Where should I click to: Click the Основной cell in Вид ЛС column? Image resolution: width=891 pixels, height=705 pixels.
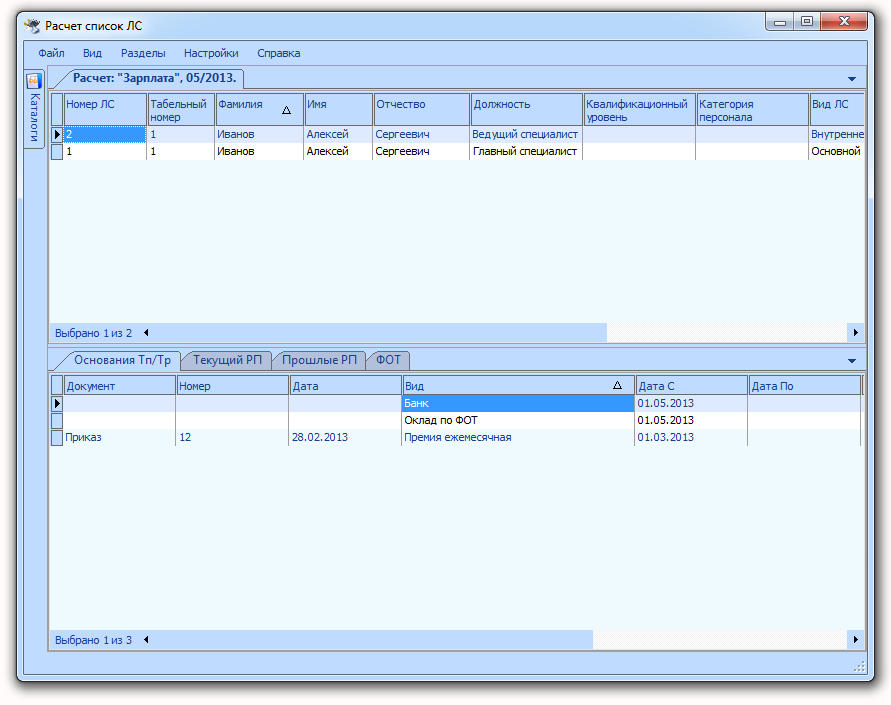[x=836, y=152]
